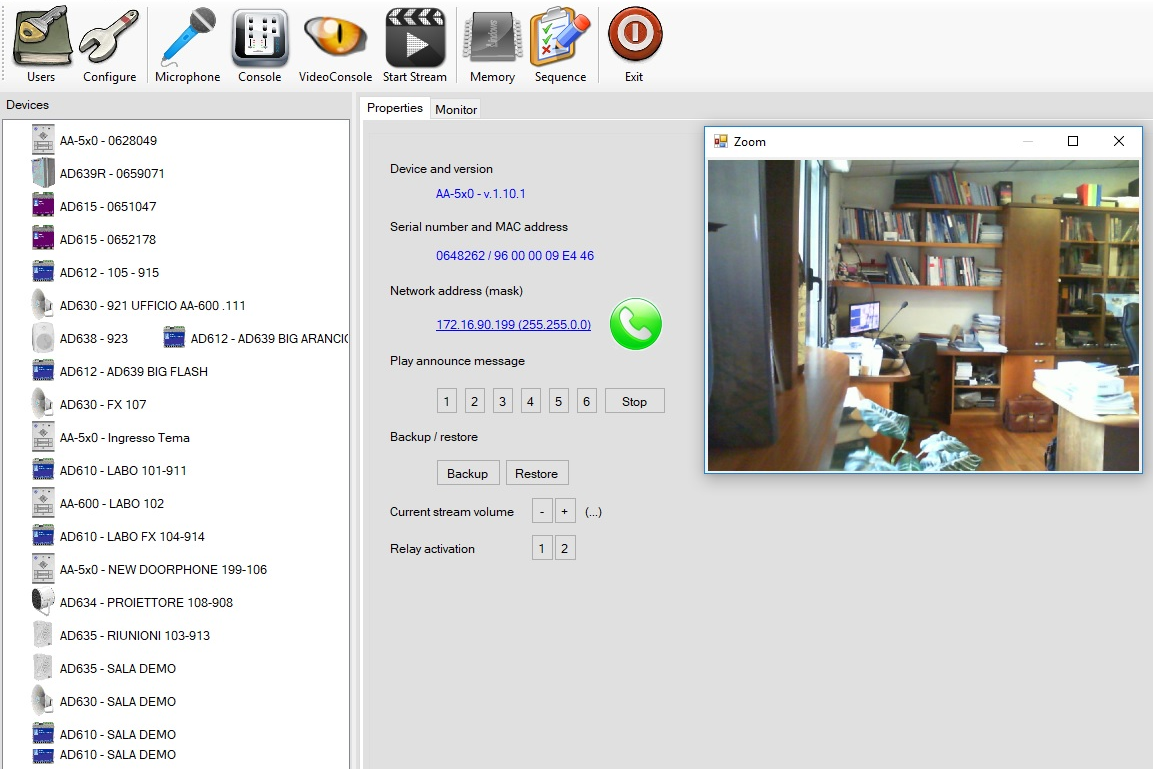The image size is (1153, 769).
Task: Play announce message 4
Action: click(x=530, y=401)
